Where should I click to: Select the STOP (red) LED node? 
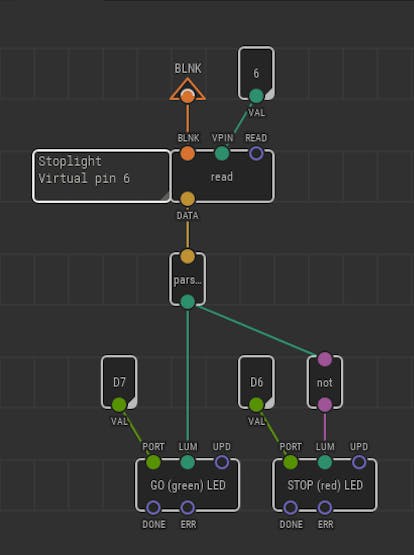point(325,485)
